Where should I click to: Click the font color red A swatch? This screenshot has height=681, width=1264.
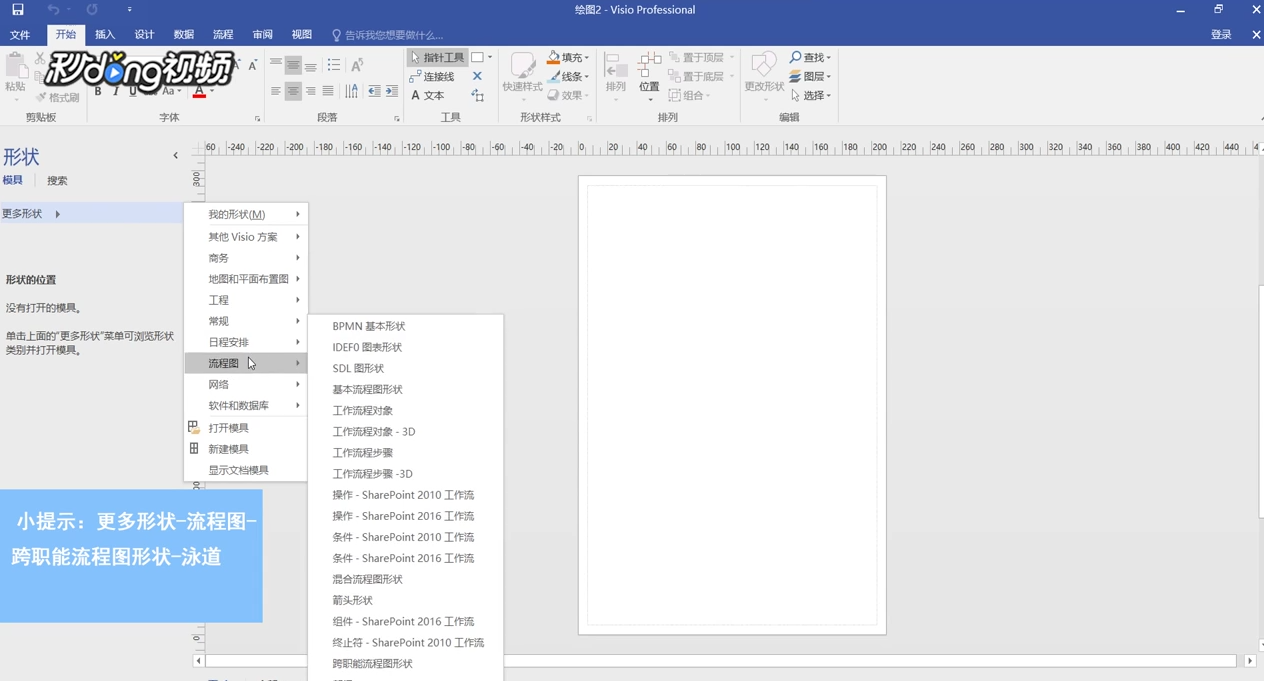(199, 92)
